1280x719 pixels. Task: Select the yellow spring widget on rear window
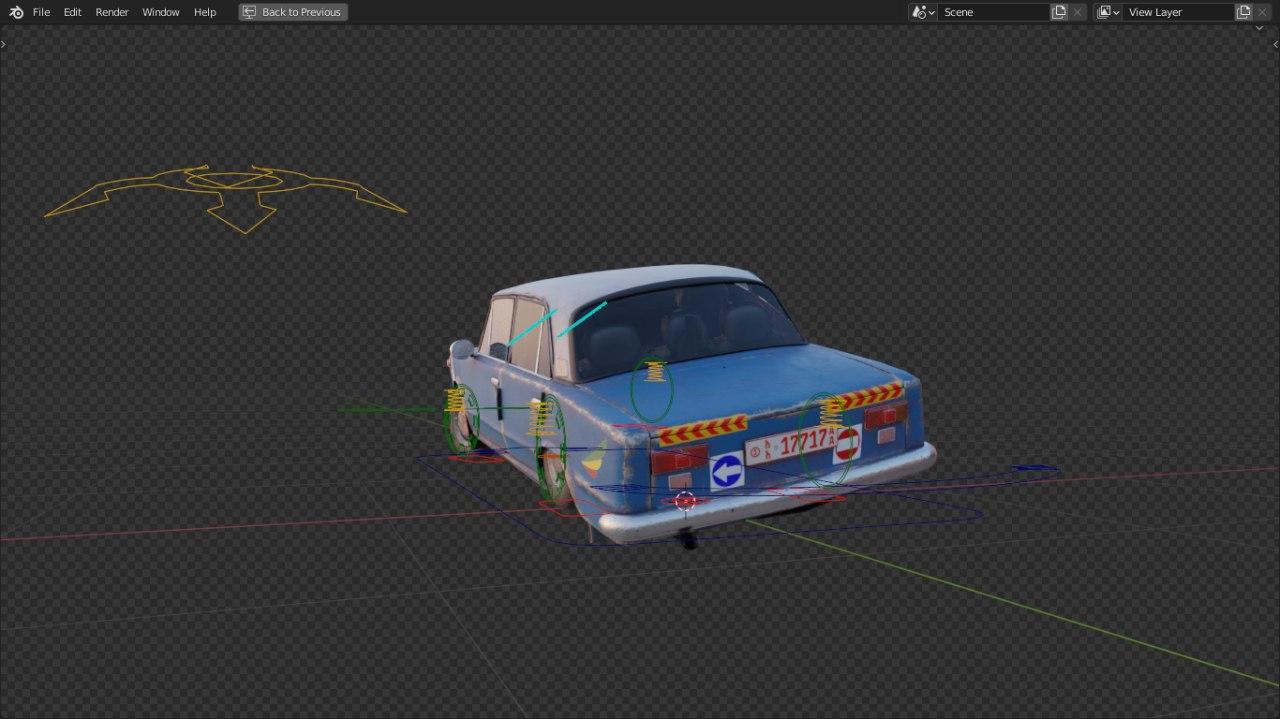[655, 371]
